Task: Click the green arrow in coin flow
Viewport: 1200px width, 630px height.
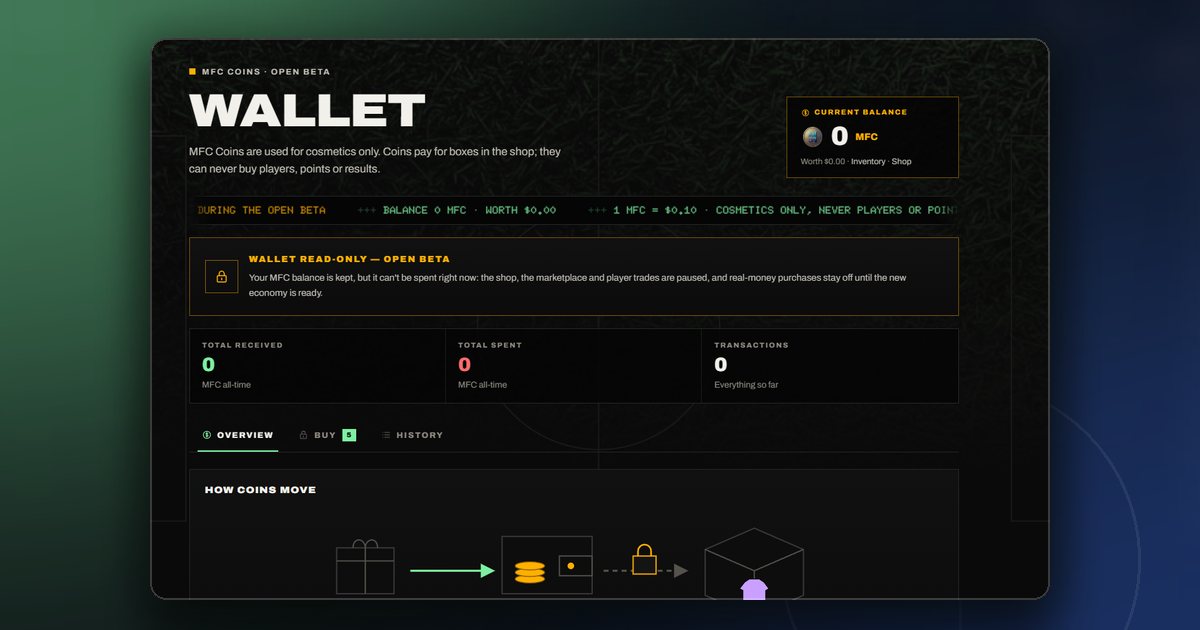Action: click(x=452, y=571)
